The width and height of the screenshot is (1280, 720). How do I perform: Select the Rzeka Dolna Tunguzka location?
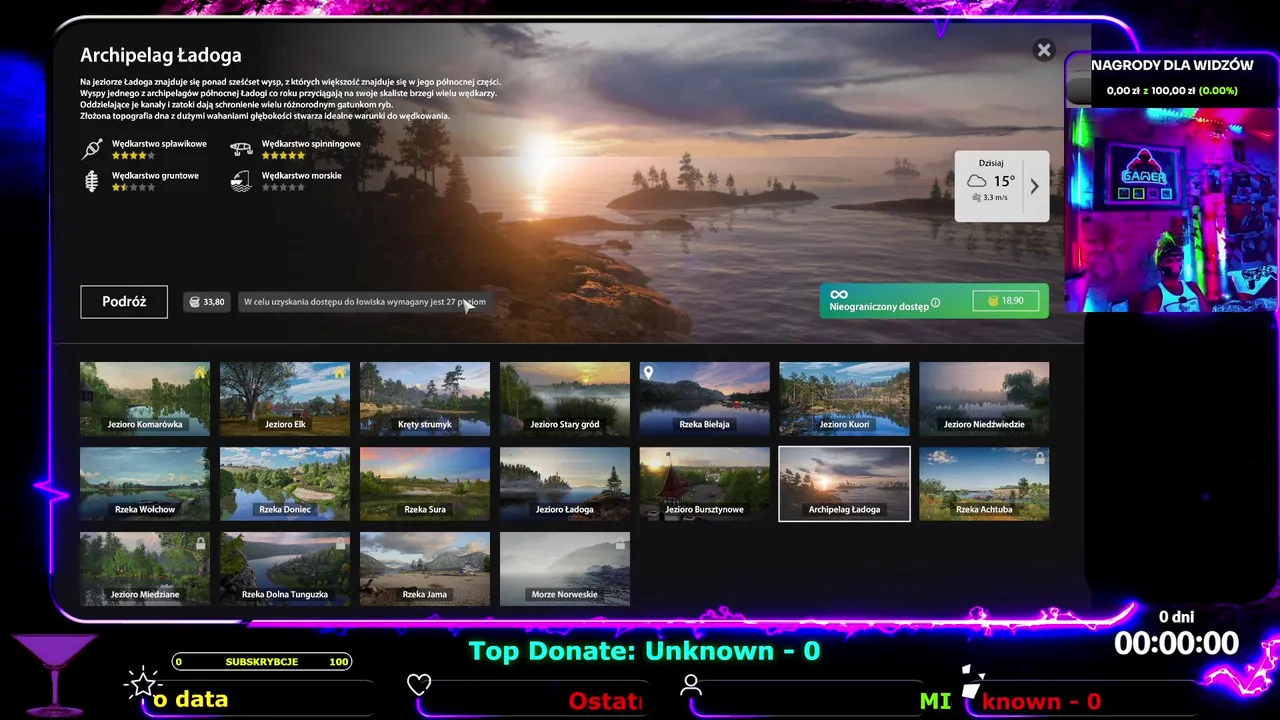pos(285,569)
